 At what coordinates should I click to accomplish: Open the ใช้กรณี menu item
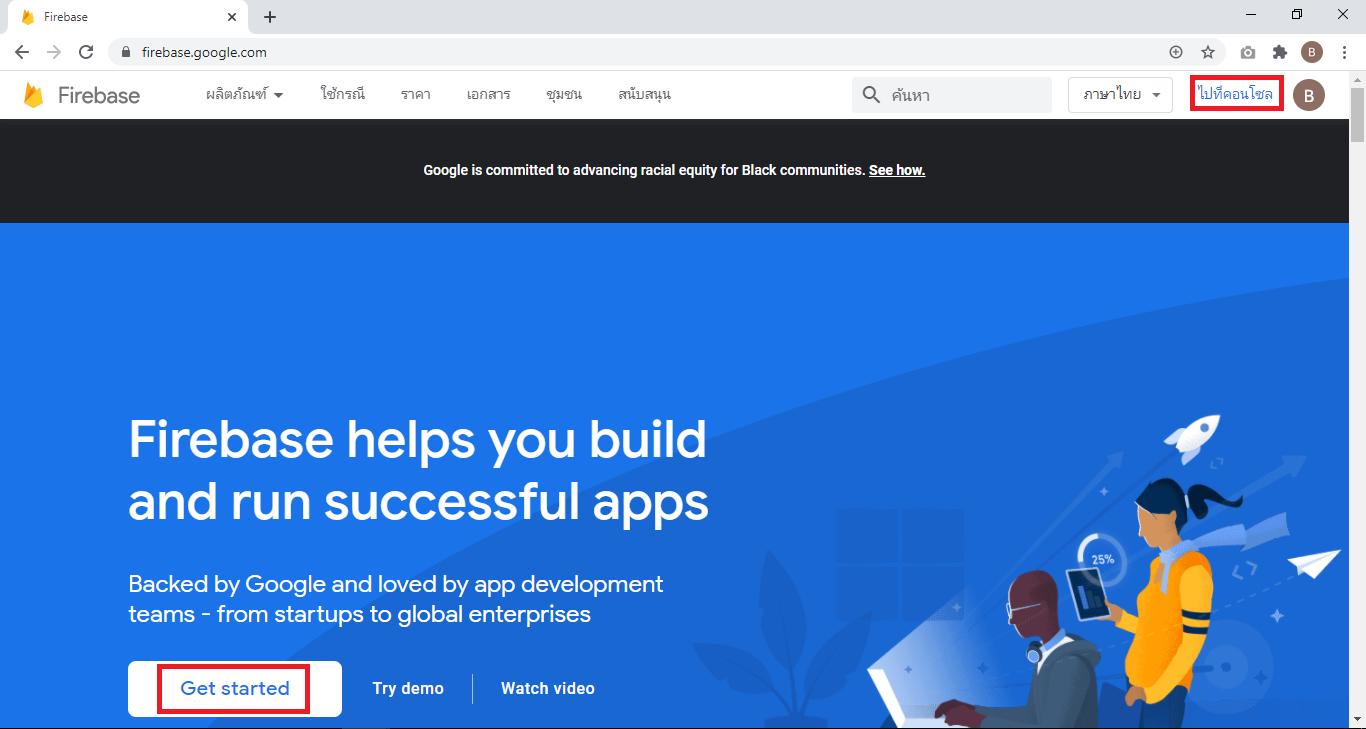coord(343,95)
